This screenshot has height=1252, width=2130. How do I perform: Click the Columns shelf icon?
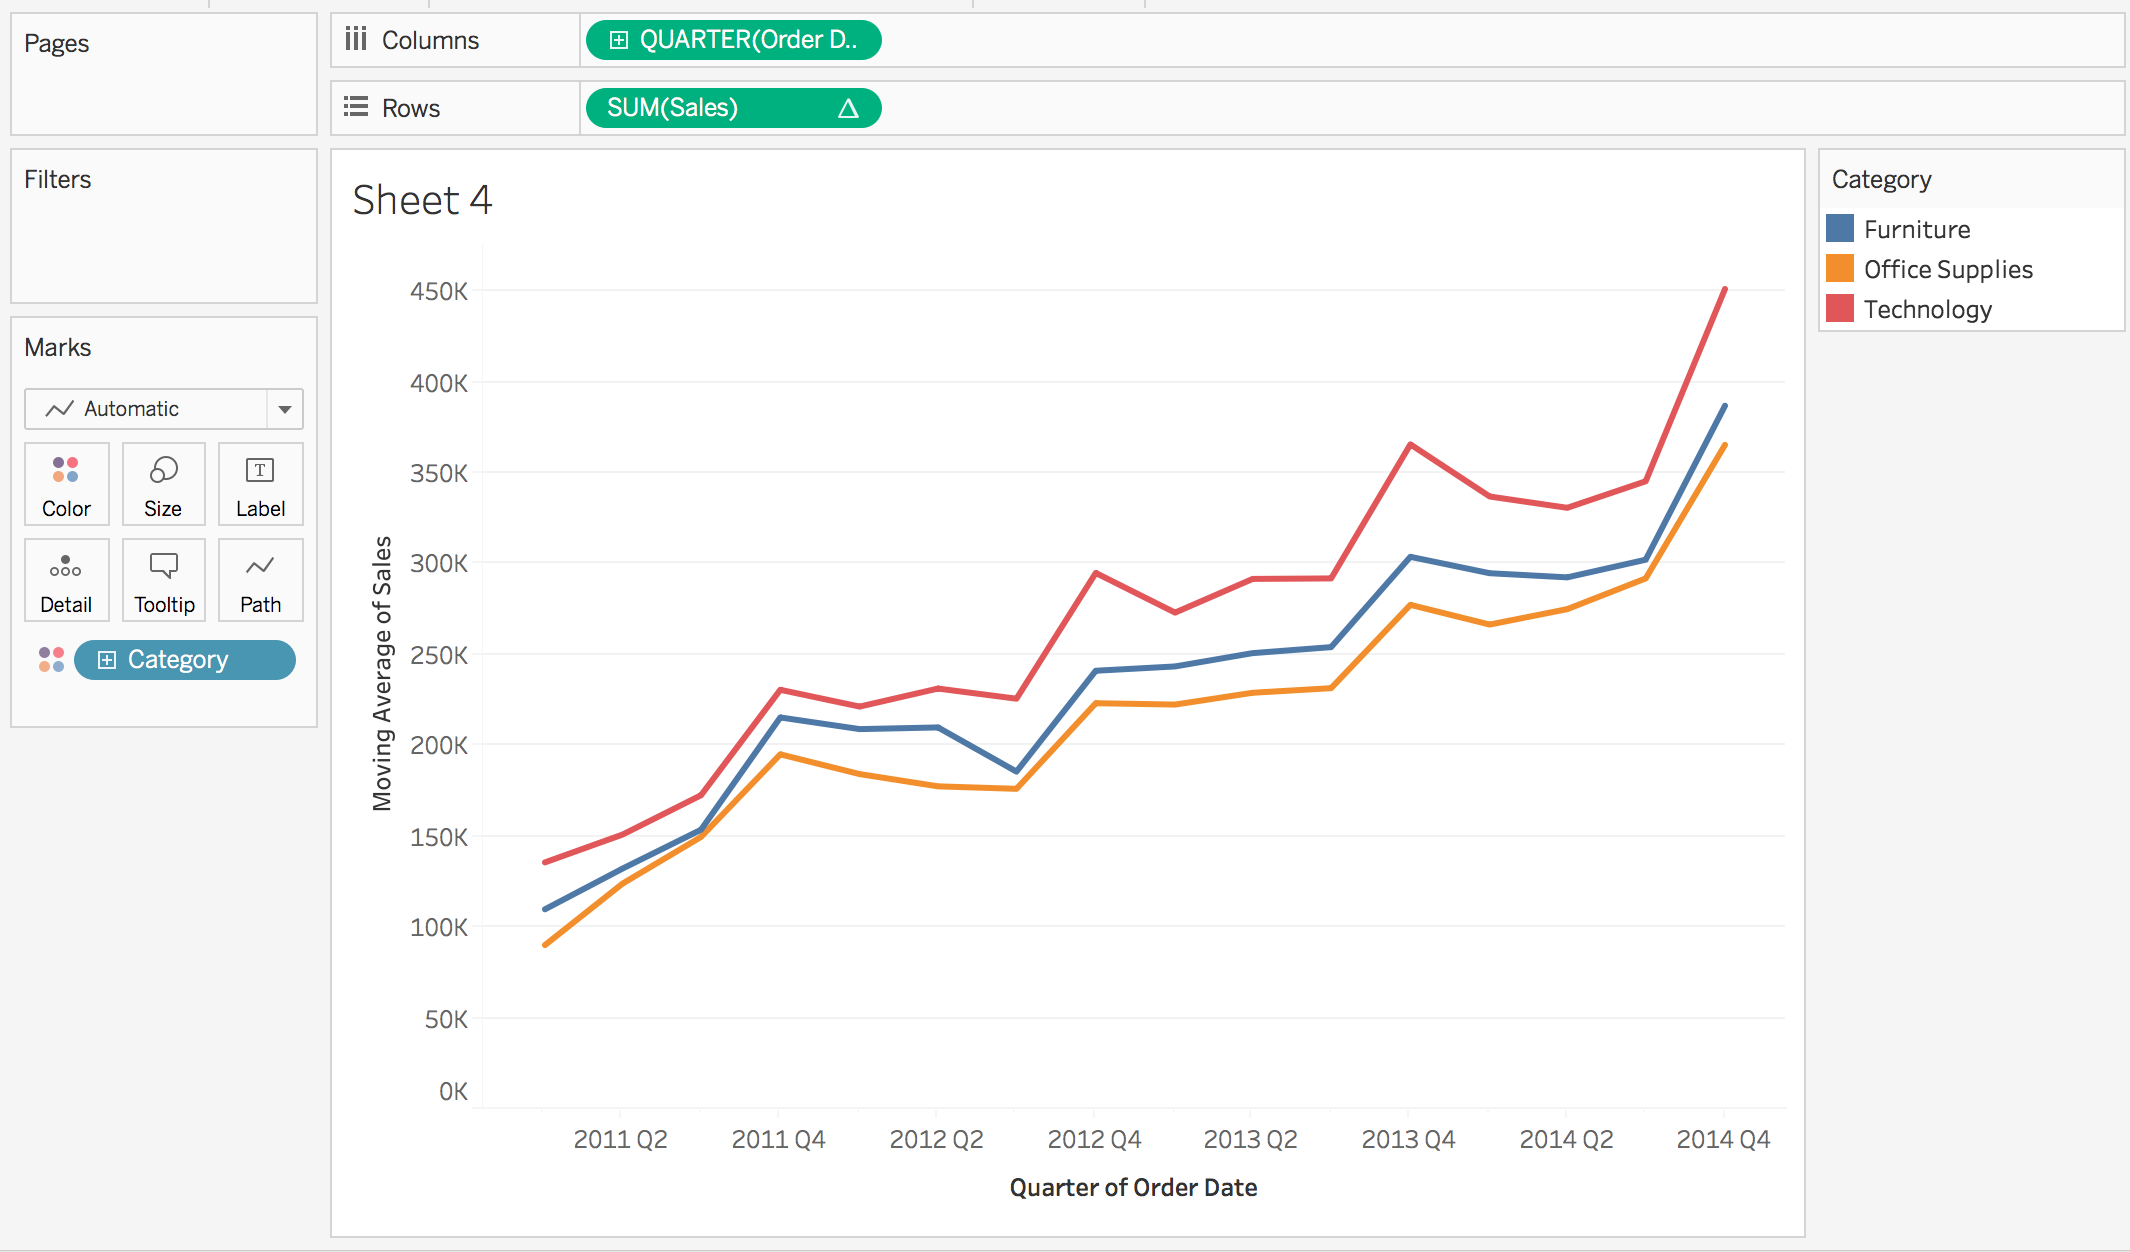(x=356, y=40)
